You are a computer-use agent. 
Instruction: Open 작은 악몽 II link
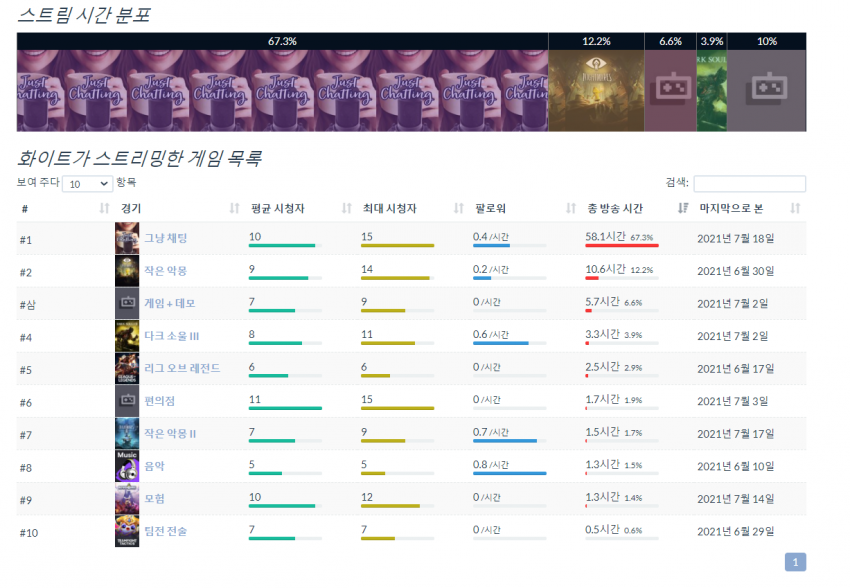170,434
